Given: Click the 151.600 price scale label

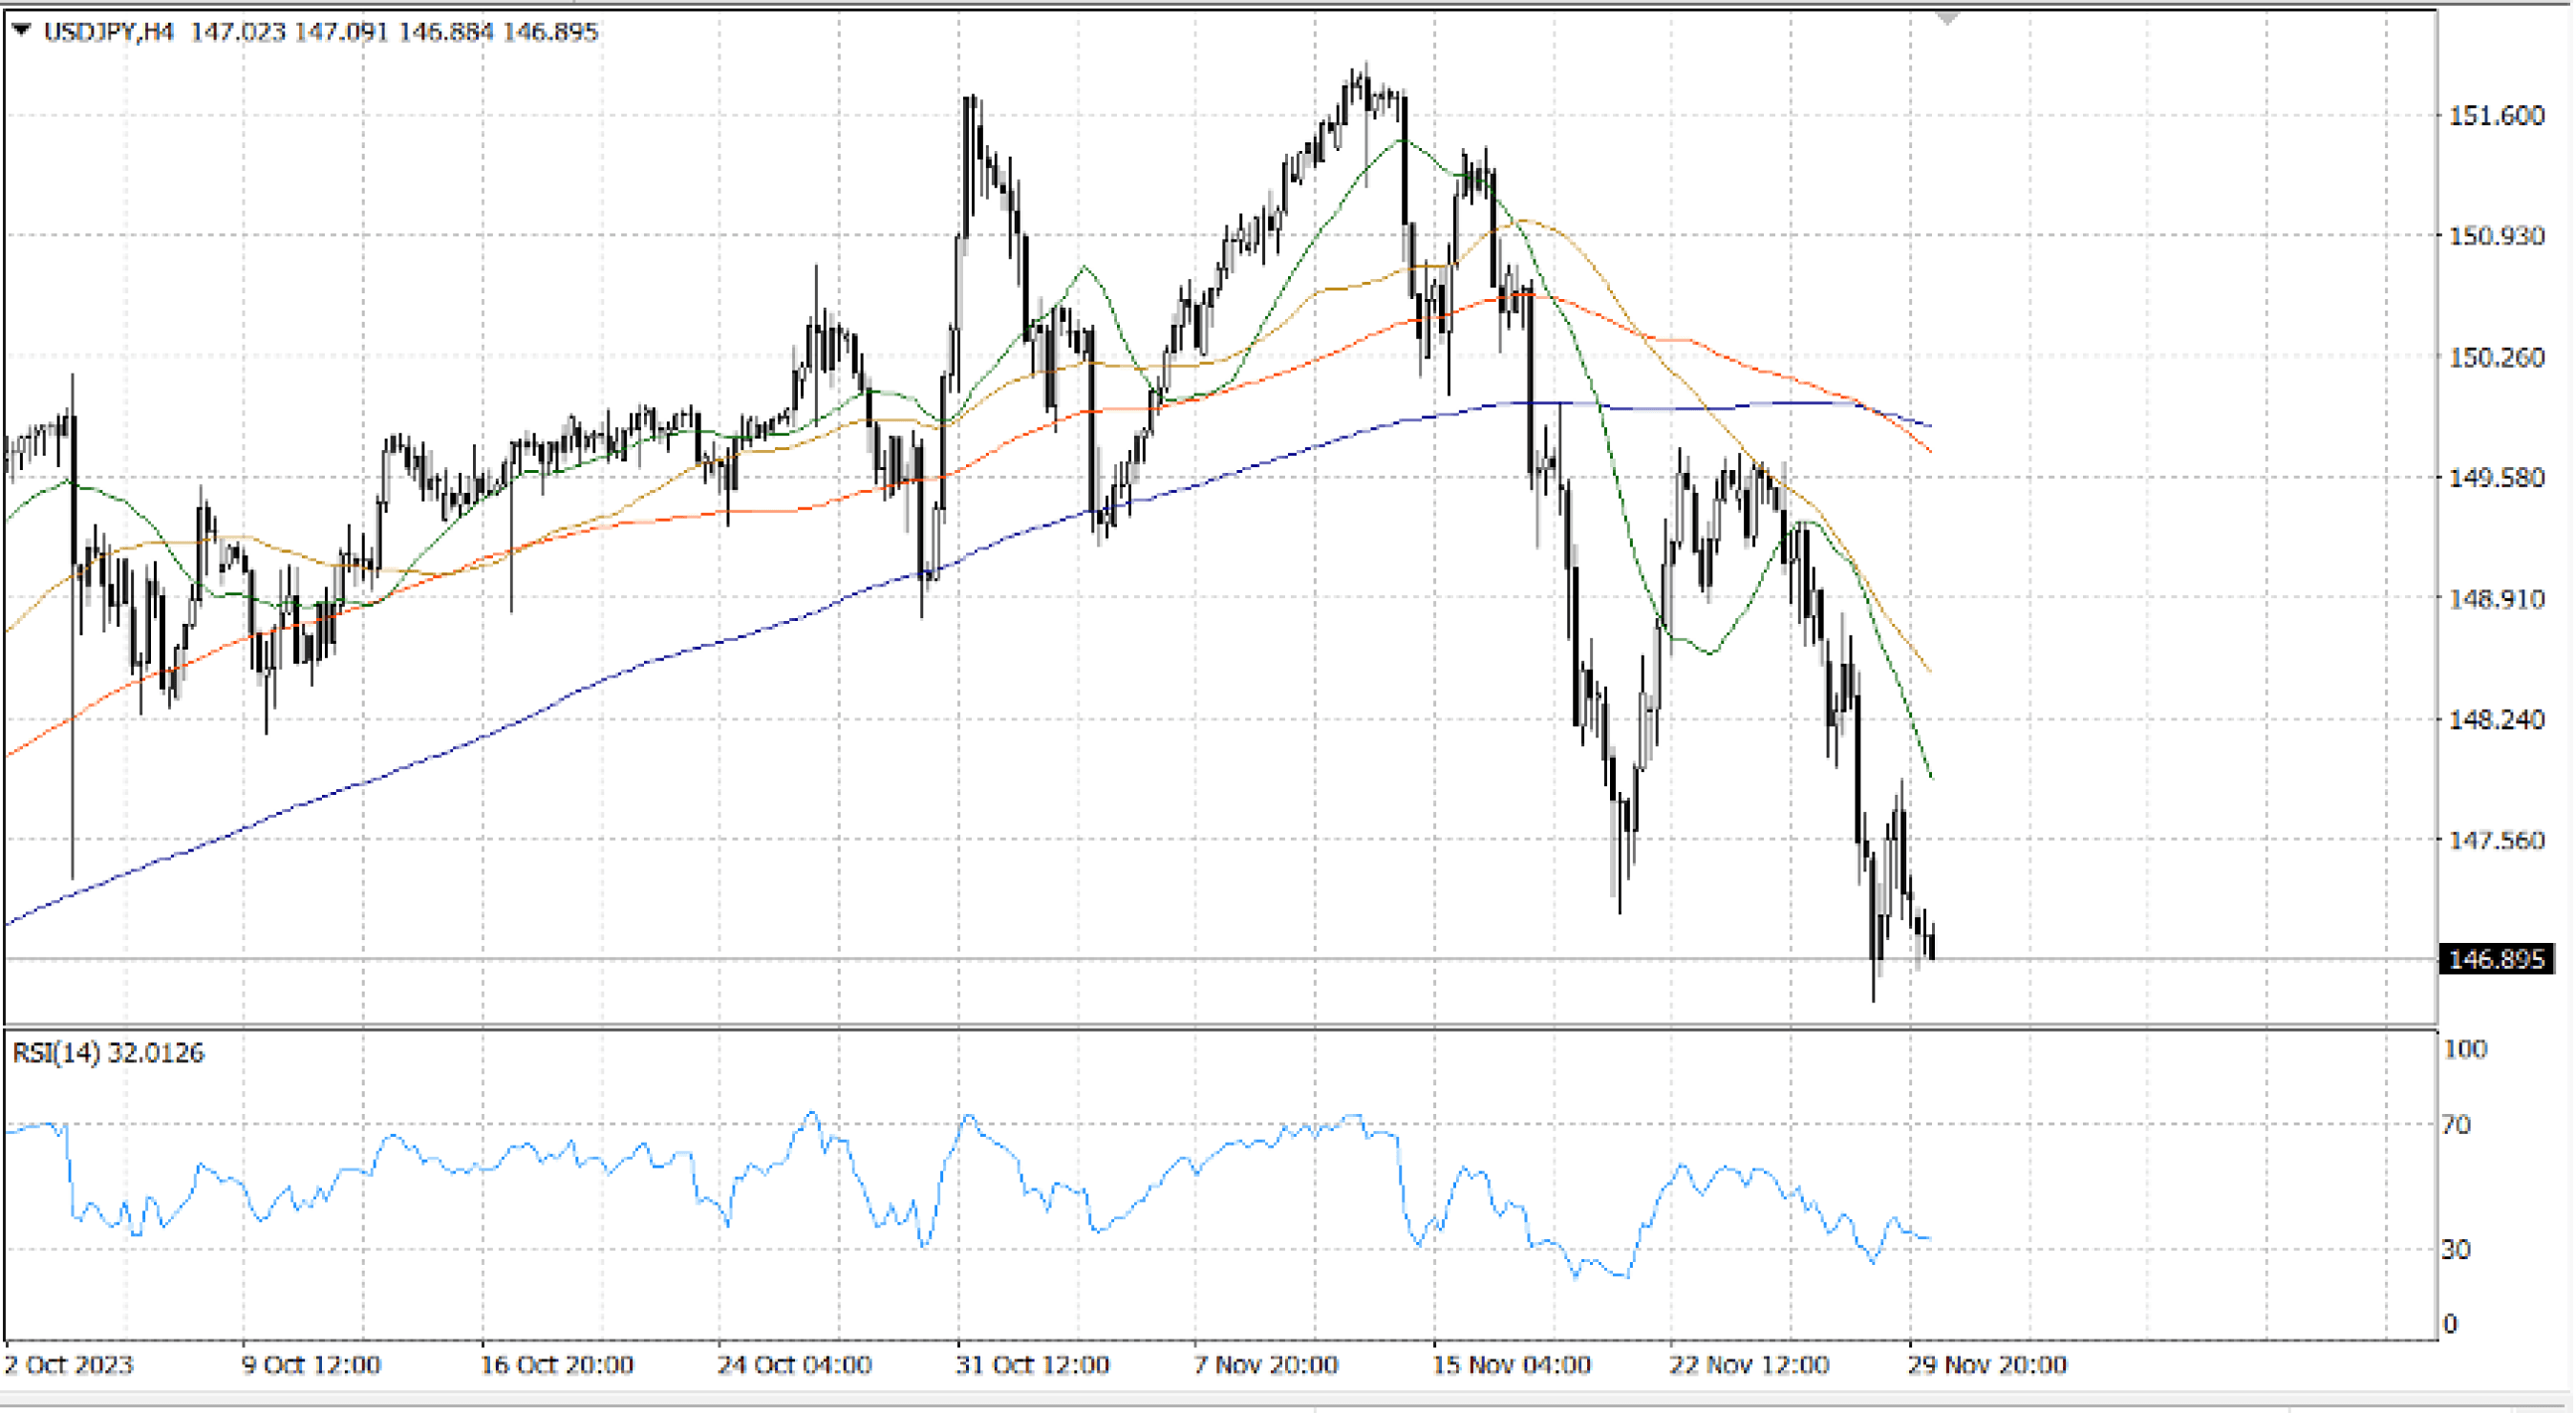Looking at the screenshot, I should coord(2496,116).
